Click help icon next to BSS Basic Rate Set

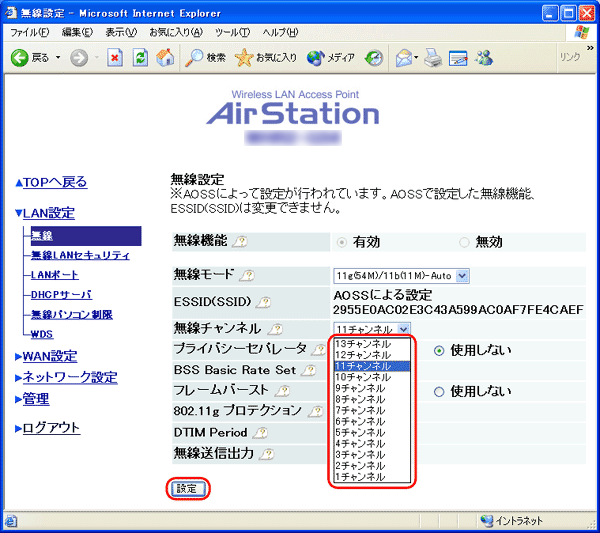click(308, 370)
